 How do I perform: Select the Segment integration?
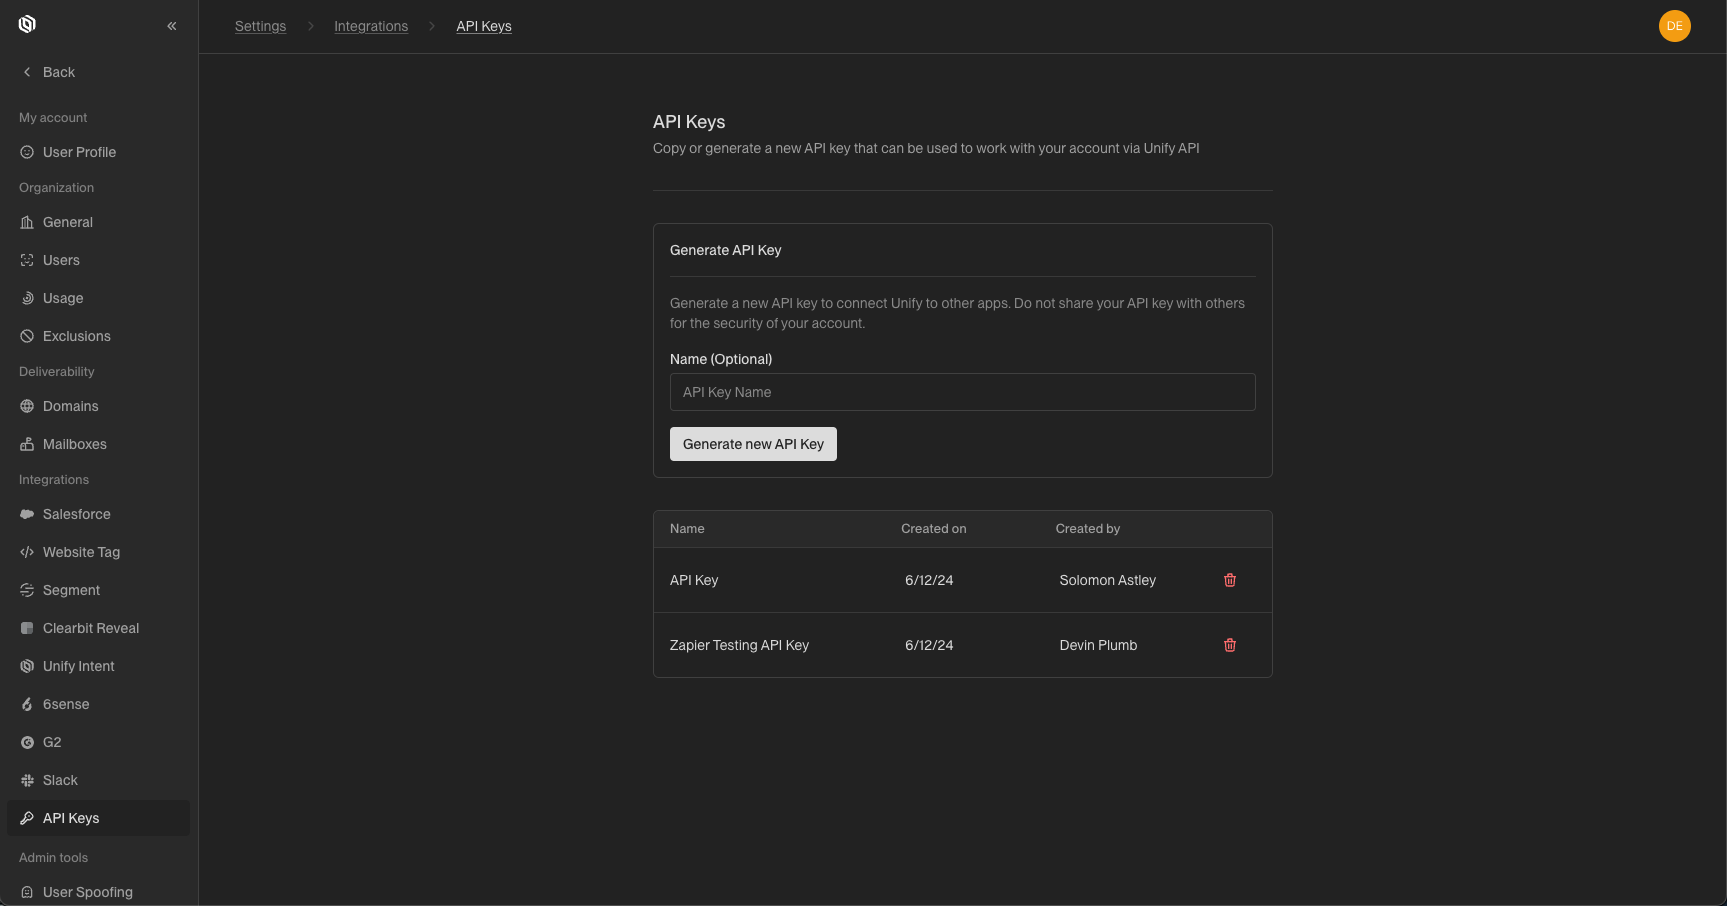point(71,590)
